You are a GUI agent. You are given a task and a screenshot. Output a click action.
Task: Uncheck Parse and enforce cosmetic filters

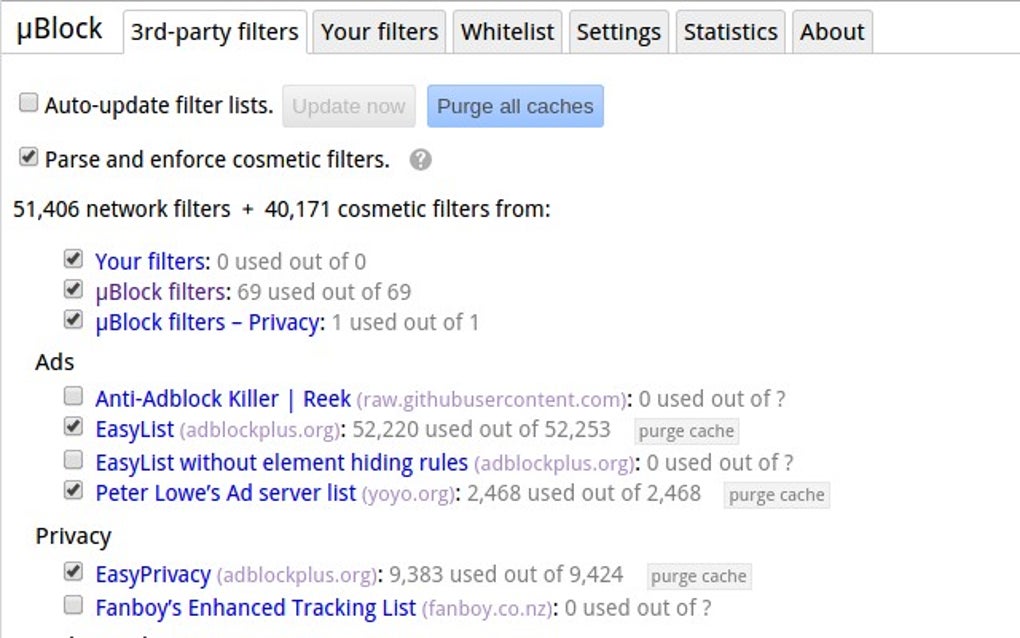coord(29,157)
